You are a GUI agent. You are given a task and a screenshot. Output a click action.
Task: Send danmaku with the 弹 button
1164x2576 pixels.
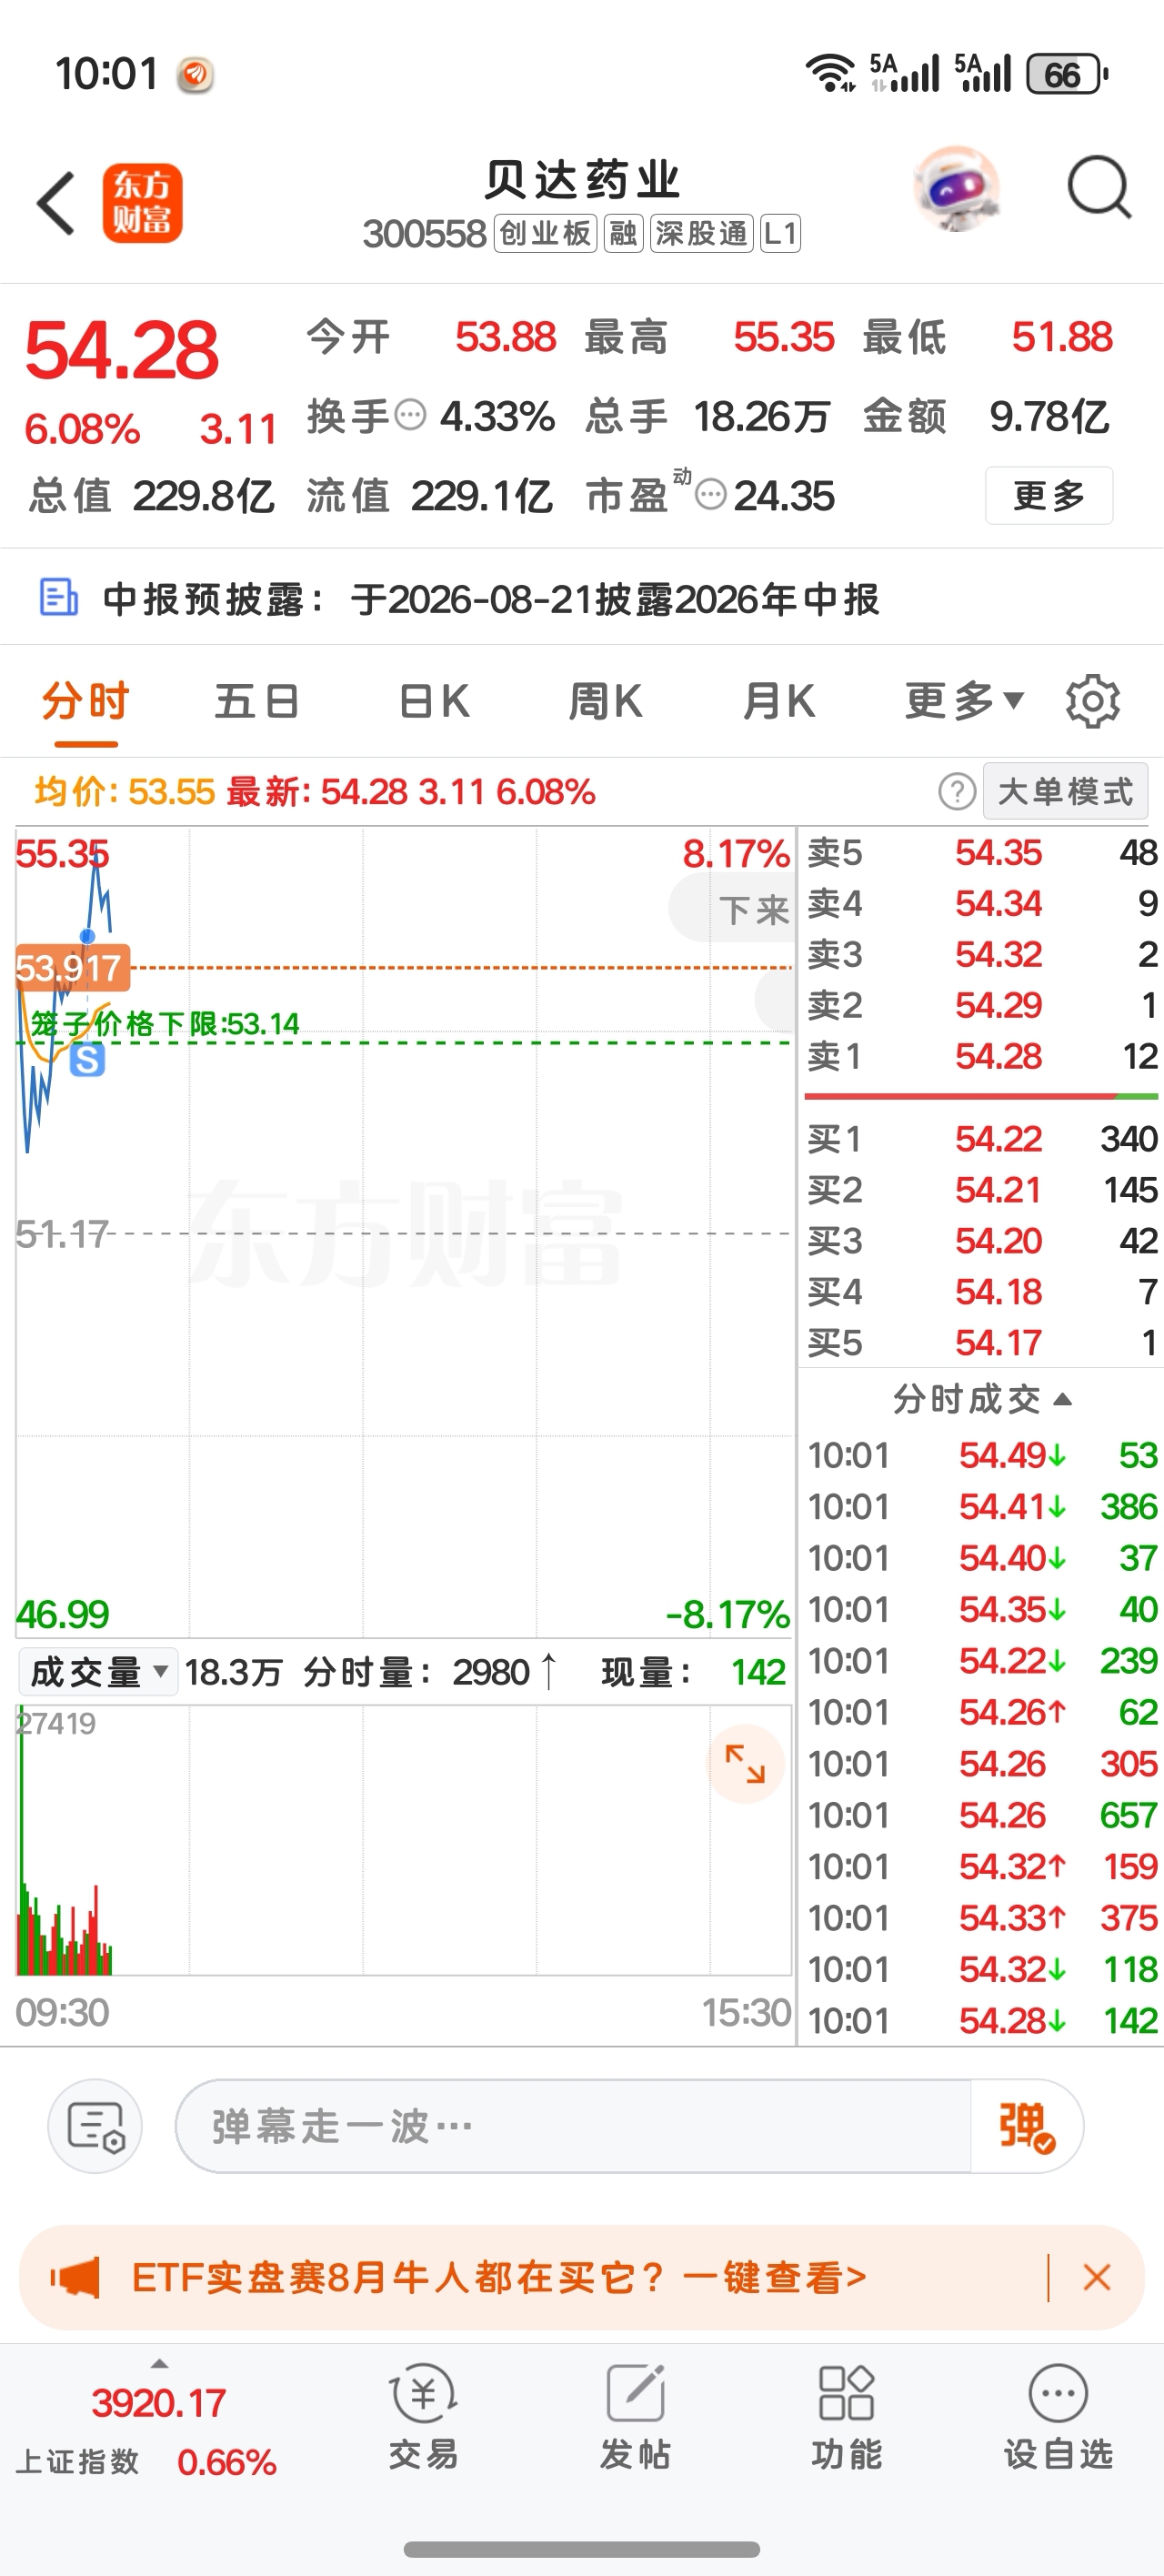tap(1027, 2126)
